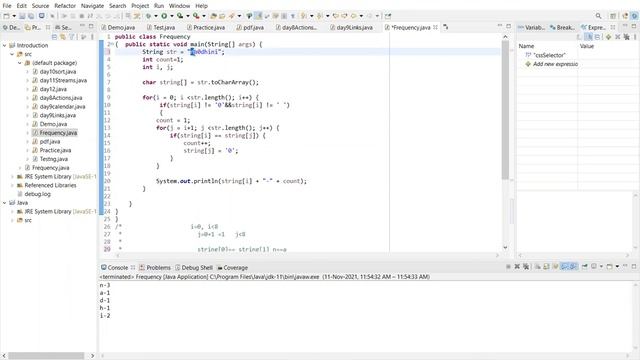Switch to the Breakpoints view tab

tap(562, 27)
